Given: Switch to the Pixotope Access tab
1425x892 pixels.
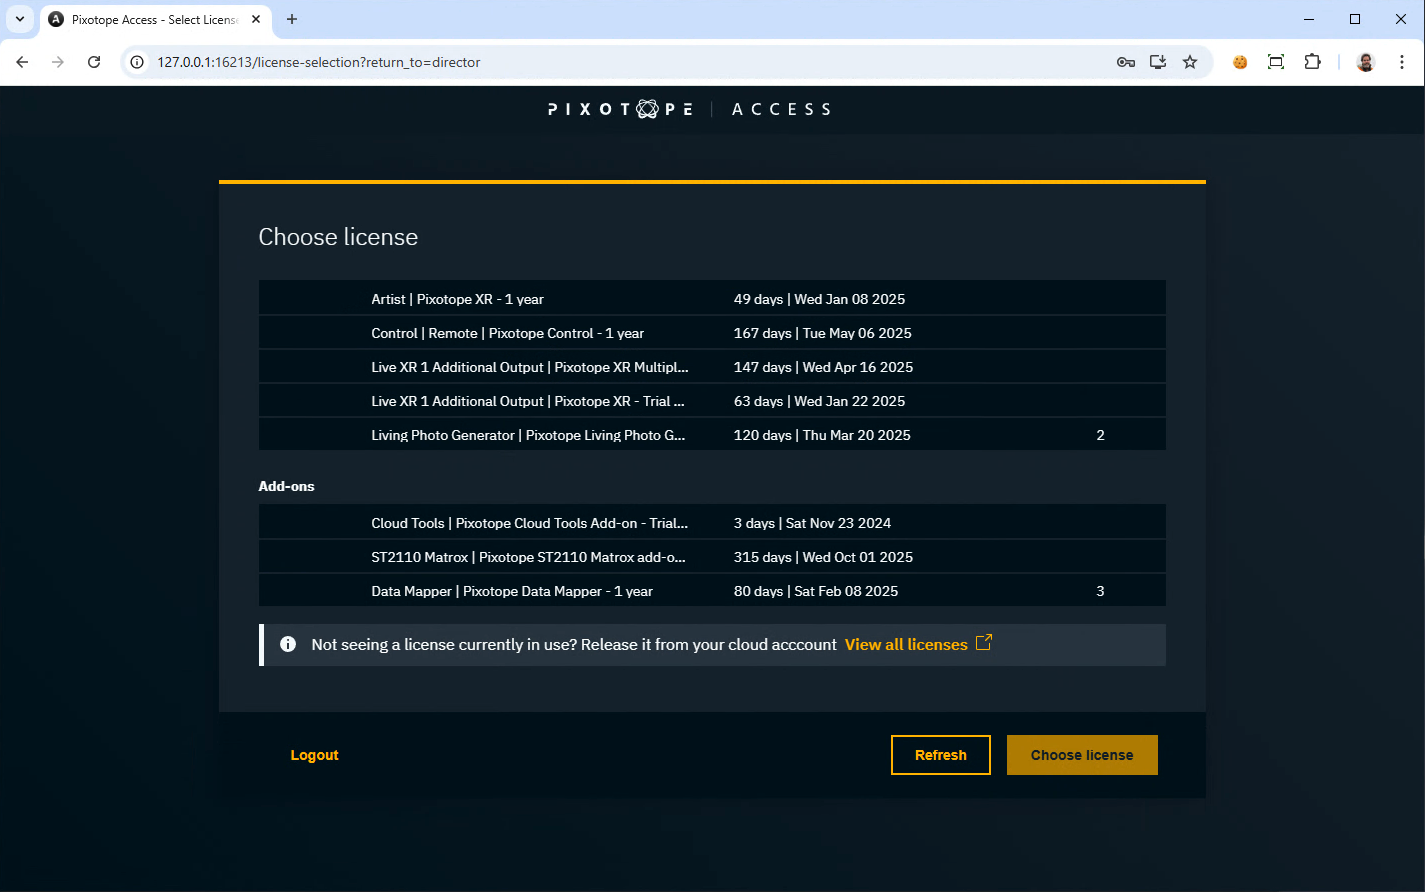Looking at the screenshot, I should tap(150, 19).
